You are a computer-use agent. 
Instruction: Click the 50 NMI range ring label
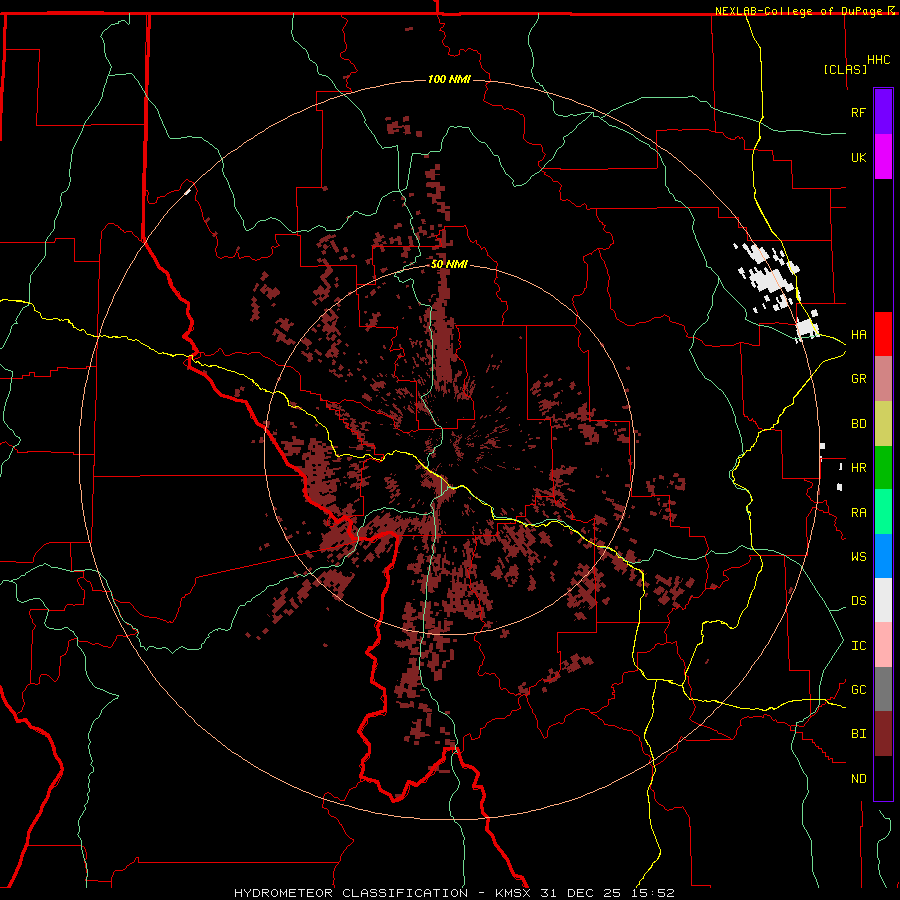tap(449, 264)
